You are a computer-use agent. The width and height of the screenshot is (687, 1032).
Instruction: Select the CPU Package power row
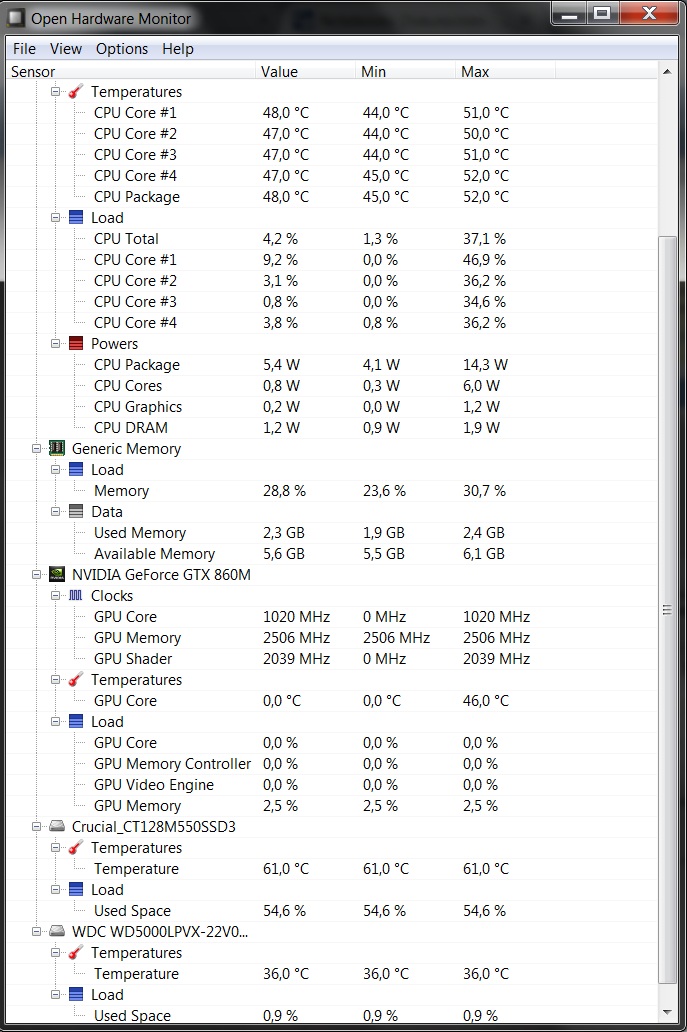point(332,365)
